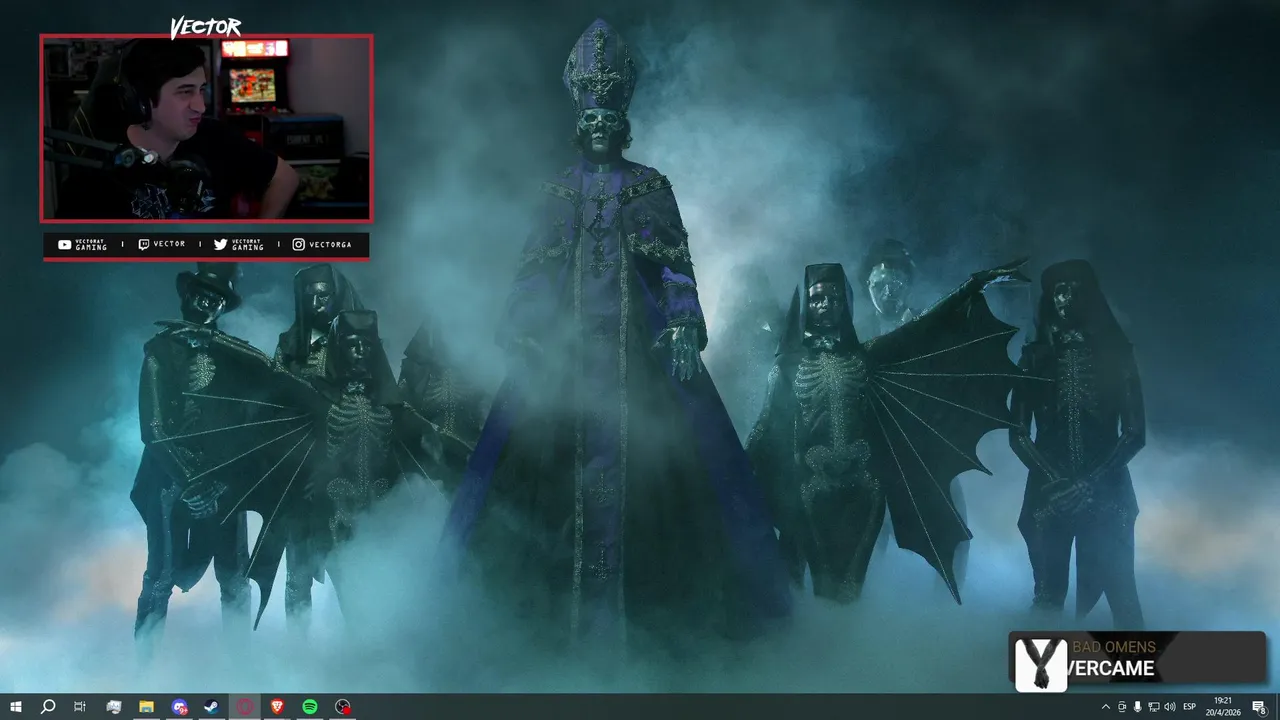The height and width of the screenshot is (720, 1280).
Task: Open taskbar Search magnifier
Action: pos(47,707)
